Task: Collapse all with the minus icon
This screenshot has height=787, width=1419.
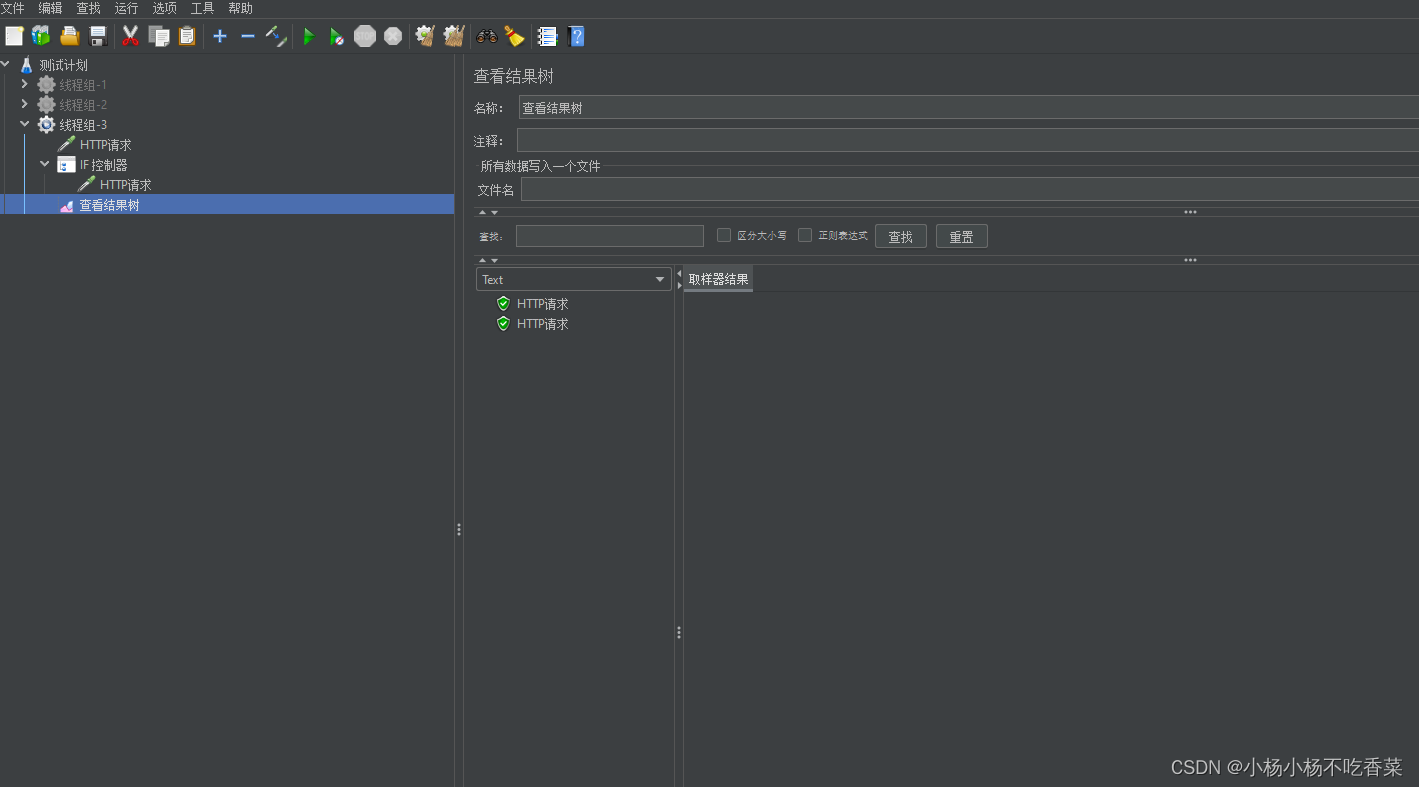Action: coord(248,37)
